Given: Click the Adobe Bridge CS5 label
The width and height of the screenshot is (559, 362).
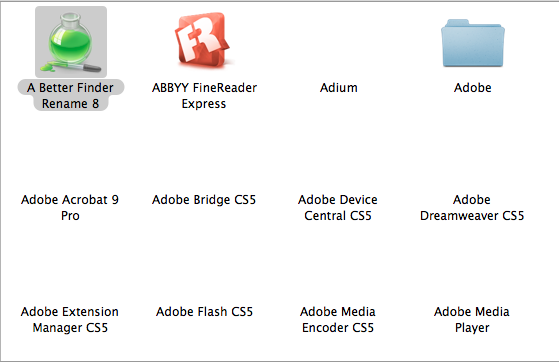Looking at the screenshot, I should tap(204, 199).
